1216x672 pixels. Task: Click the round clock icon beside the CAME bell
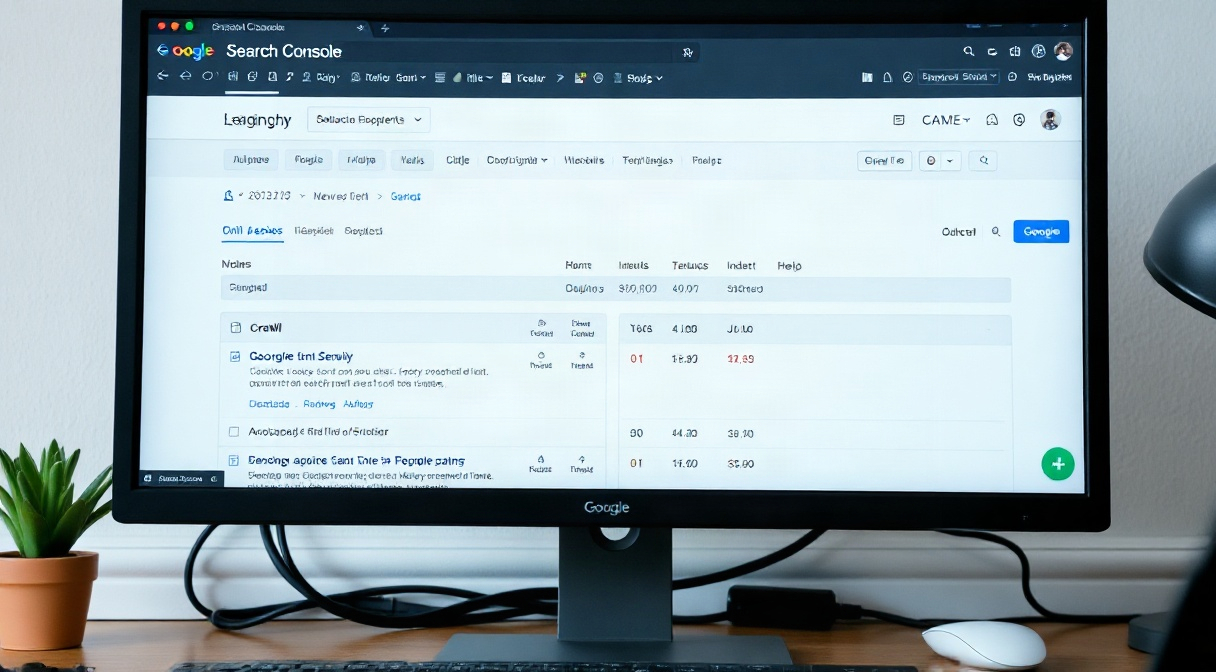click(1019, 120)
